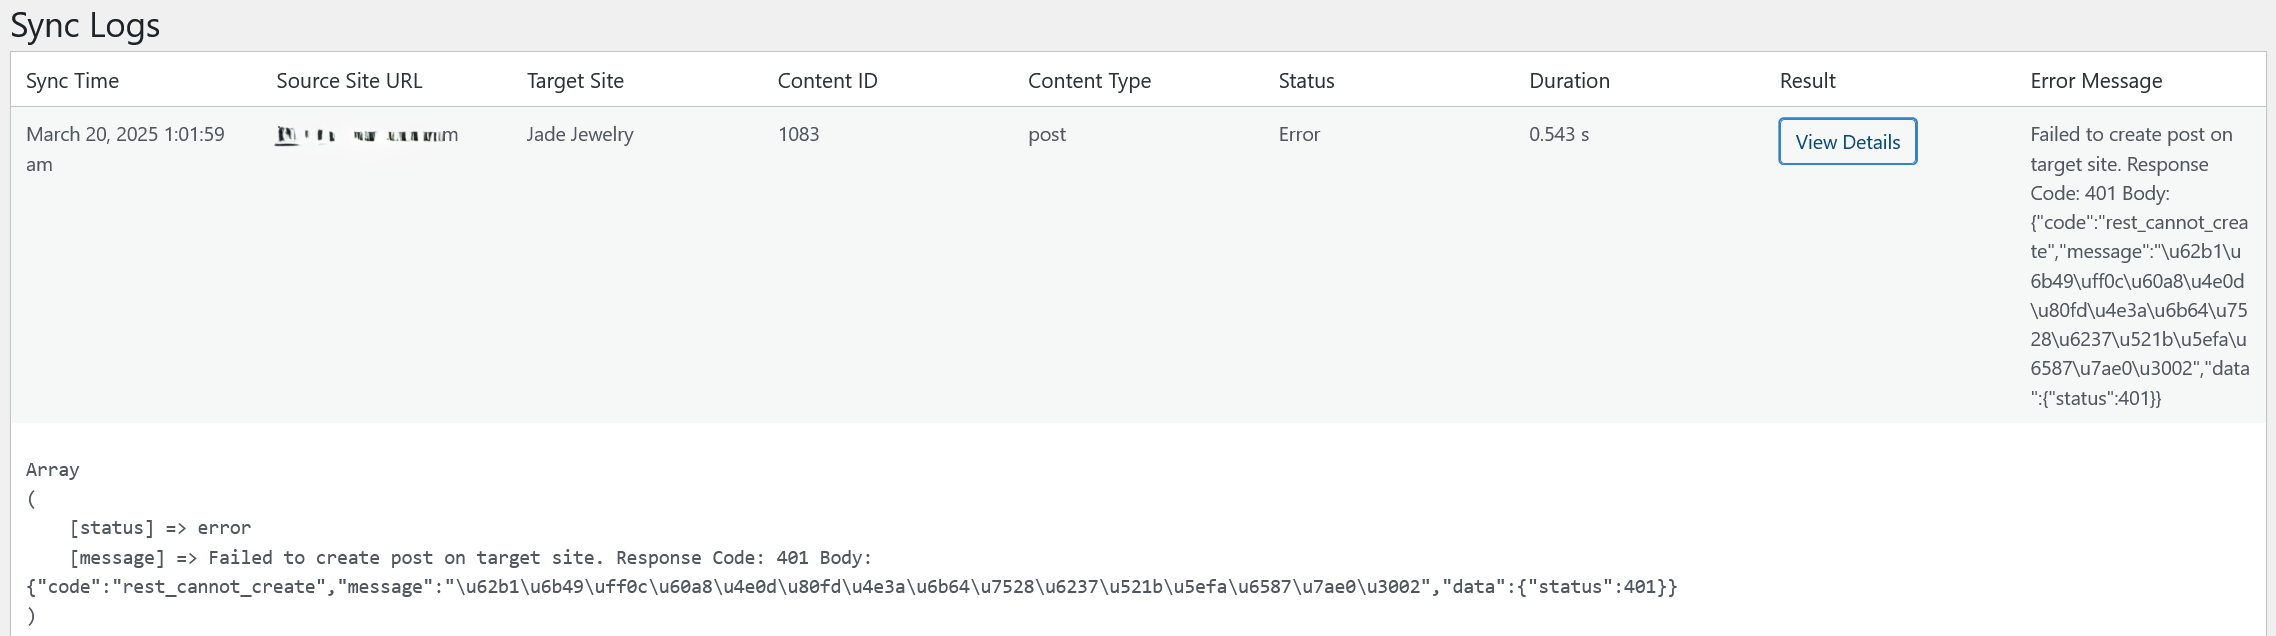Click the View Details button
2276x636 pixels.
[1847, 141]
